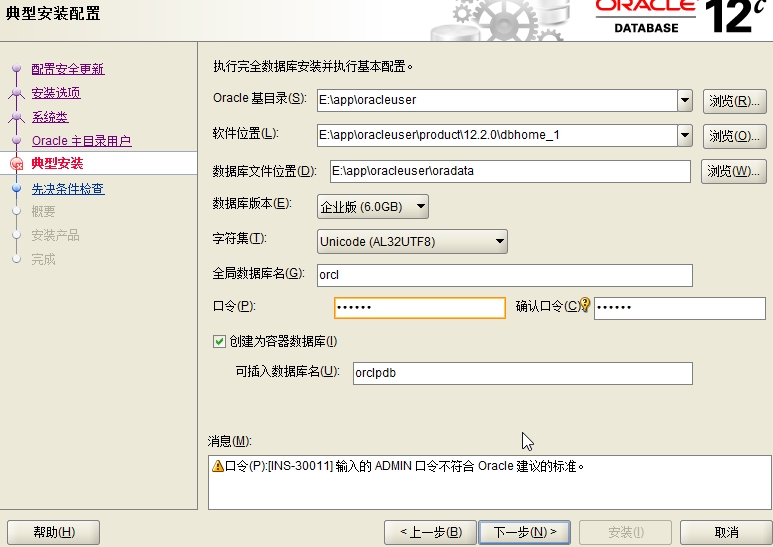Click the 可插入数据库名 orclpdb field

[x=523, y=373]
